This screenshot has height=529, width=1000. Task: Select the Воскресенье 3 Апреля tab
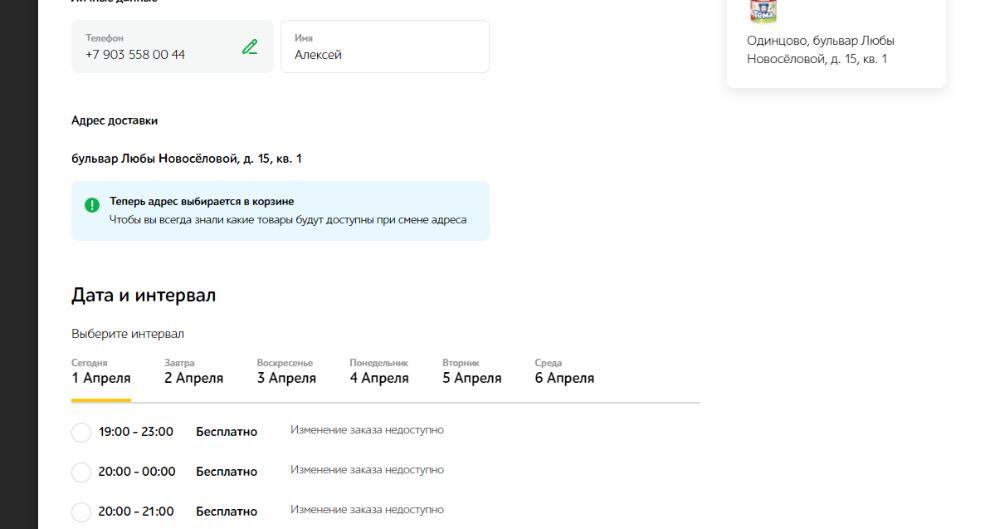(x=286, y=372)
